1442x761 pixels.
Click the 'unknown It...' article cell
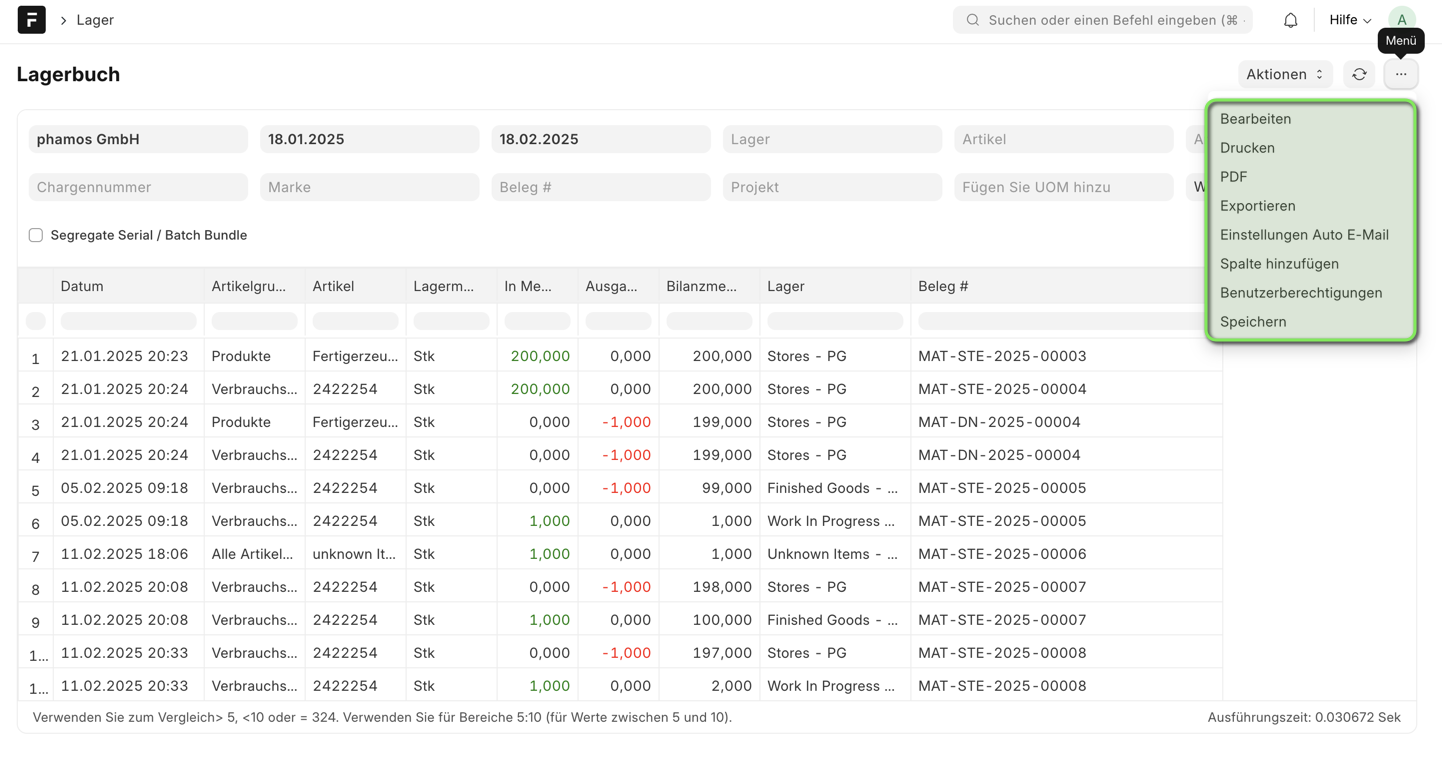point(355,554)
